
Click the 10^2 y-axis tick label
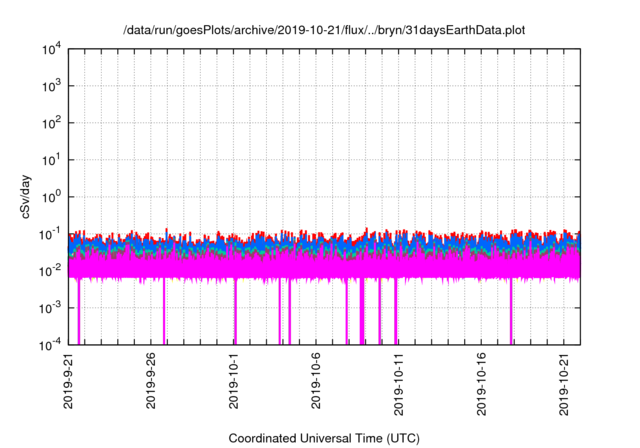(x=52, y=124)
